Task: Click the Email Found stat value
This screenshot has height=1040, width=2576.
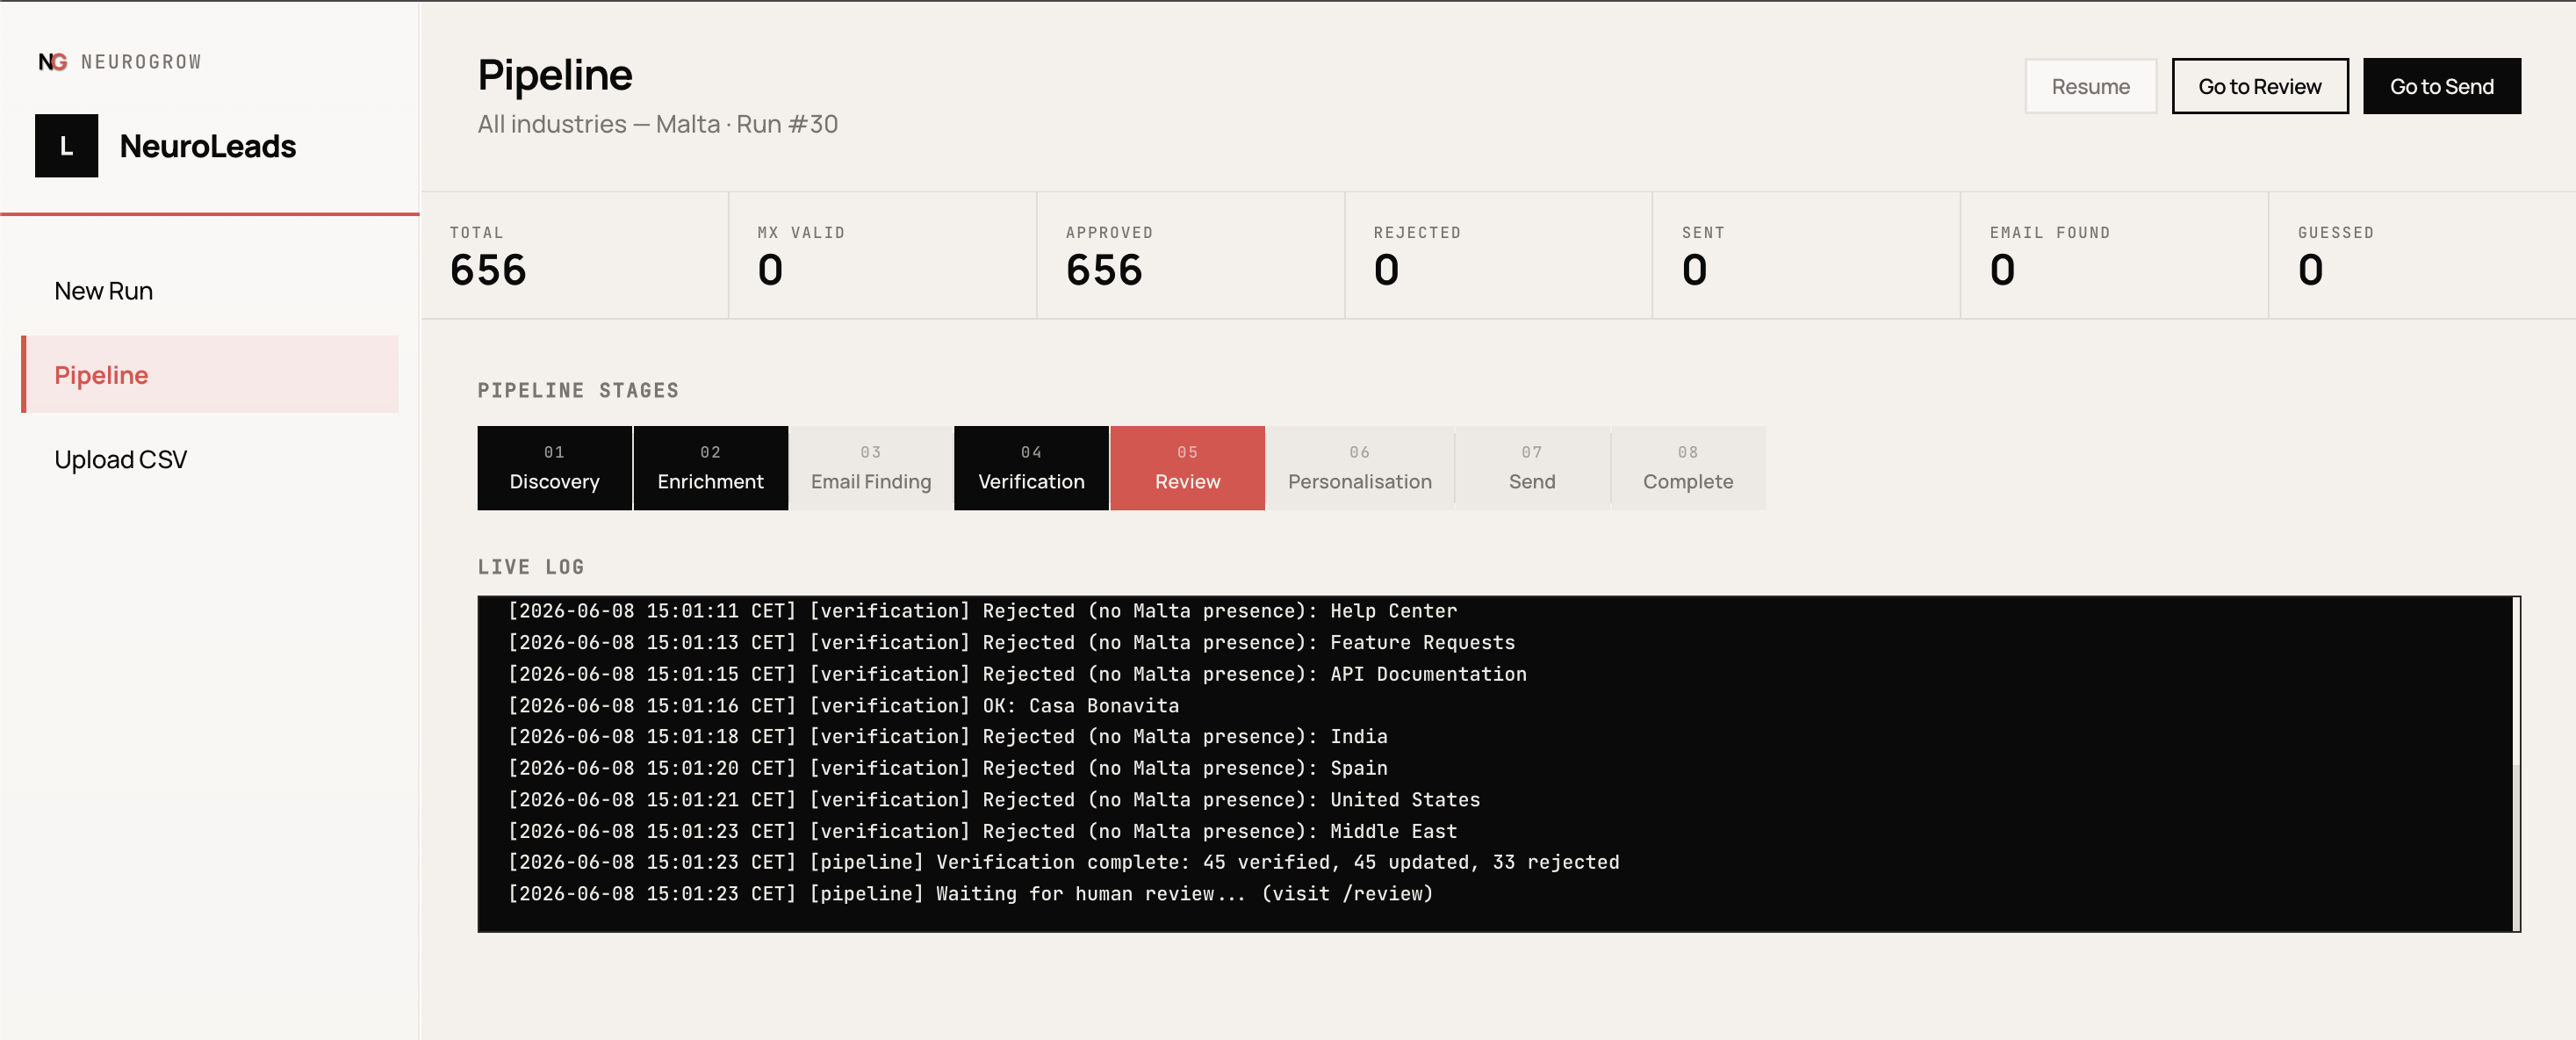Action: pyautogui.click(x=2002, y=270)
